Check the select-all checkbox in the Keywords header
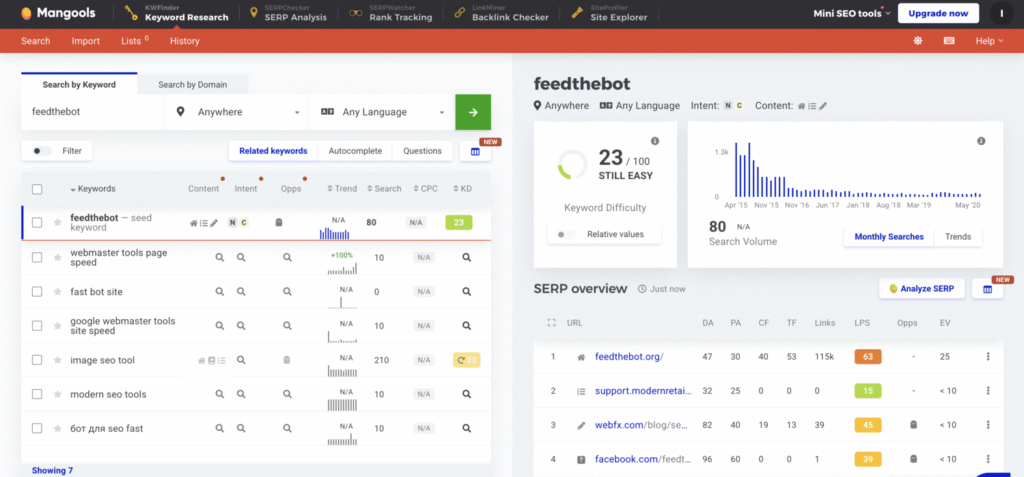The image size is (1024, 477). coord(37,189)
